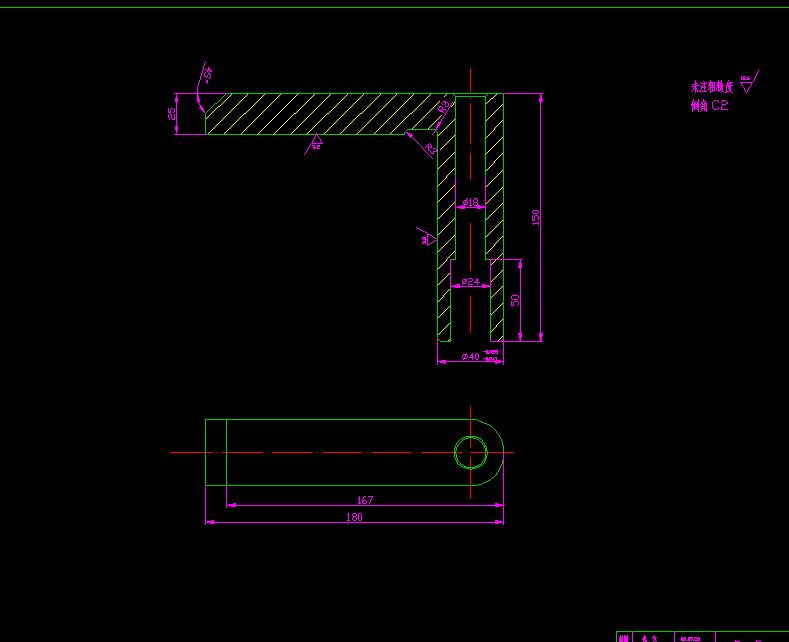The height and width of the screenshot is (642, 789).
Task: Click the 45° chamfer angle label
Action: click(208, 75)
